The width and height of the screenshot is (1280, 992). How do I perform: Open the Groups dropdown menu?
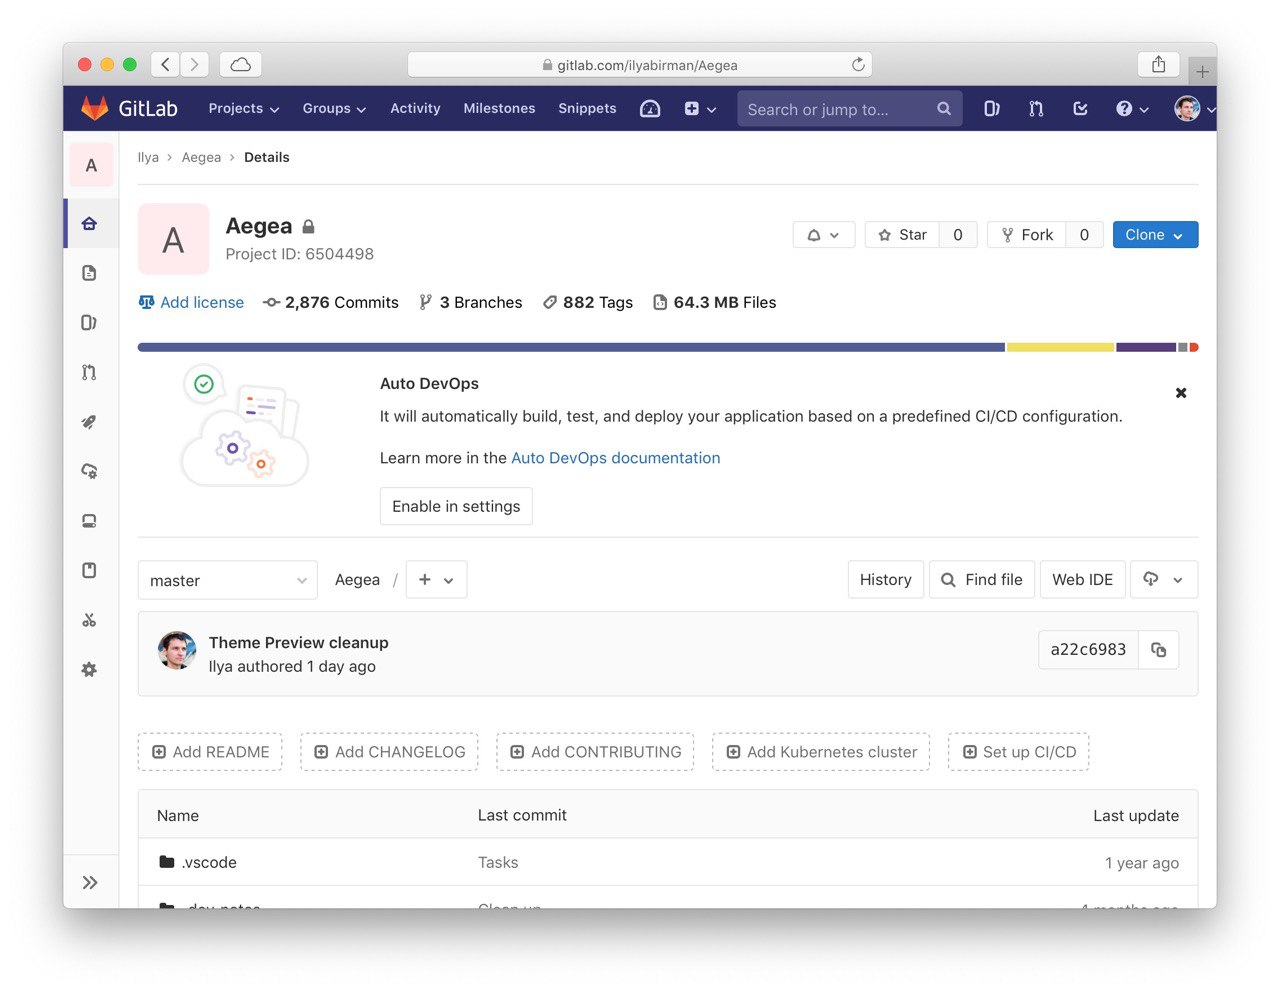tap(334, 108)
